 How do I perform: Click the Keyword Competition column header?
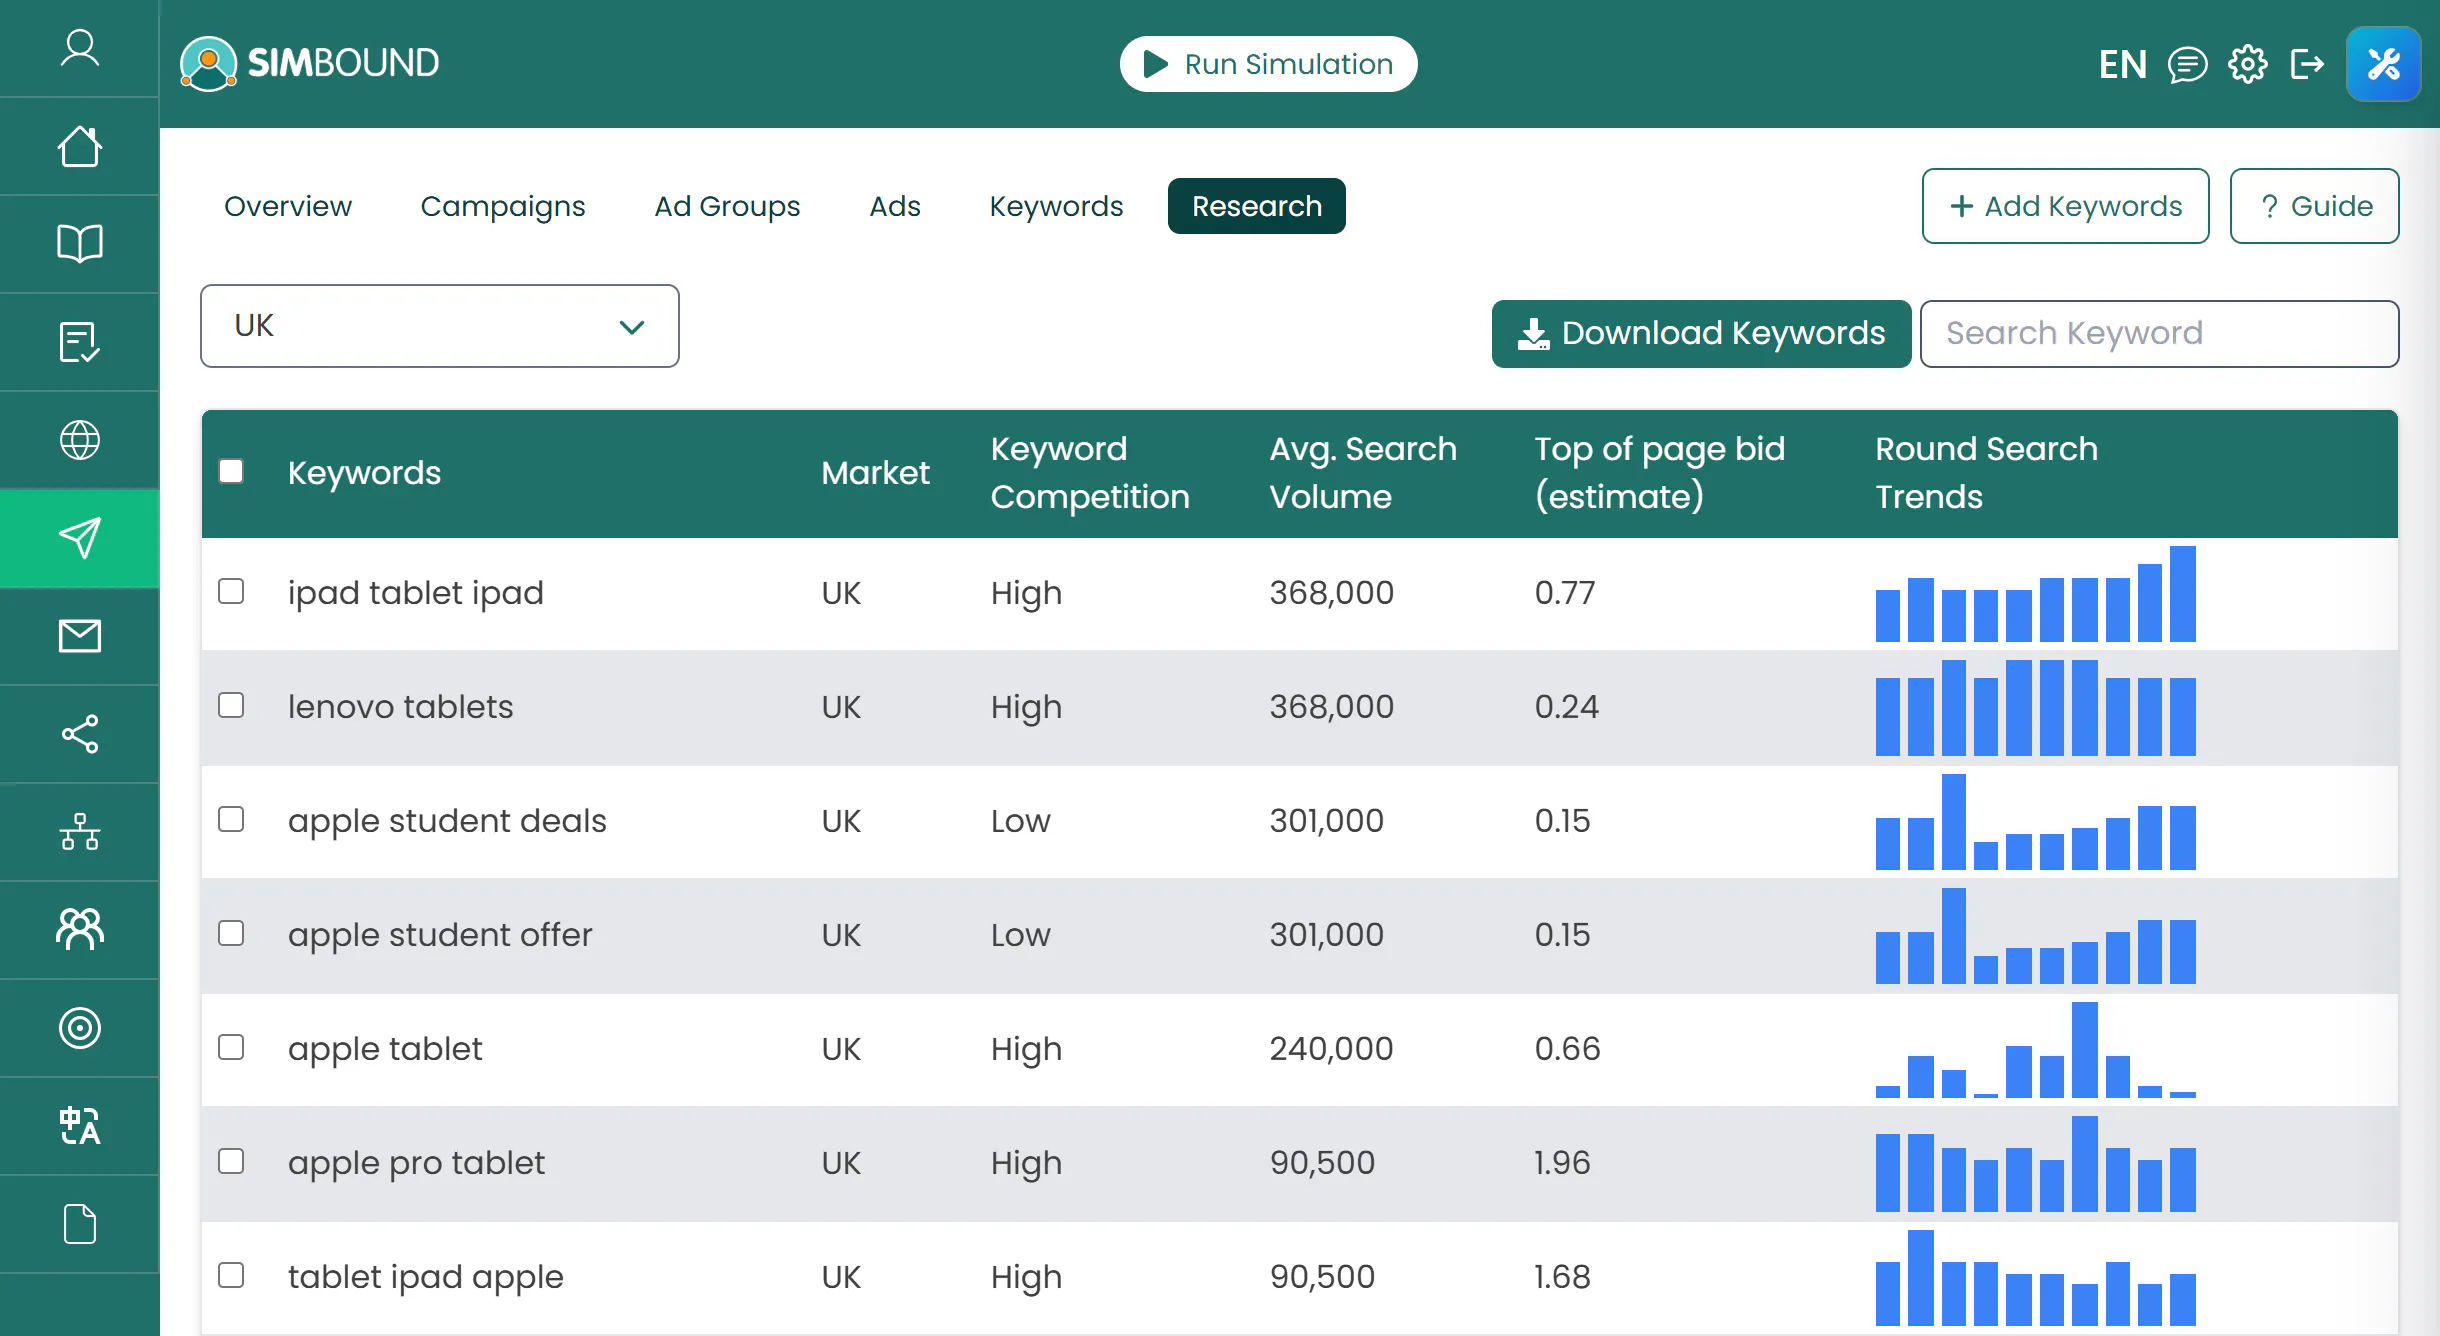[x=1090, y=472]
